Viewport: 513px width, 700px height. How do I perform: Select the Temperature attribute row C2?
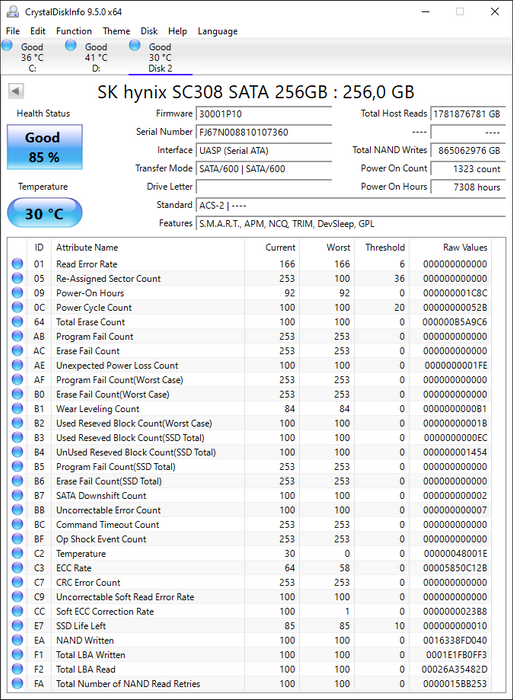pos(250,554)
